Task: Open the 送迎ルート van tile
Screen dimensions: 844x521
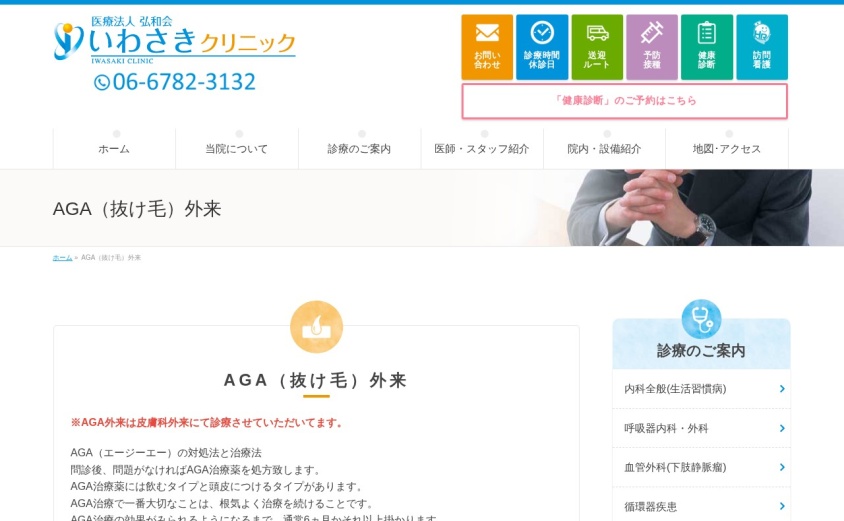Action: click(x=597, y=47)
